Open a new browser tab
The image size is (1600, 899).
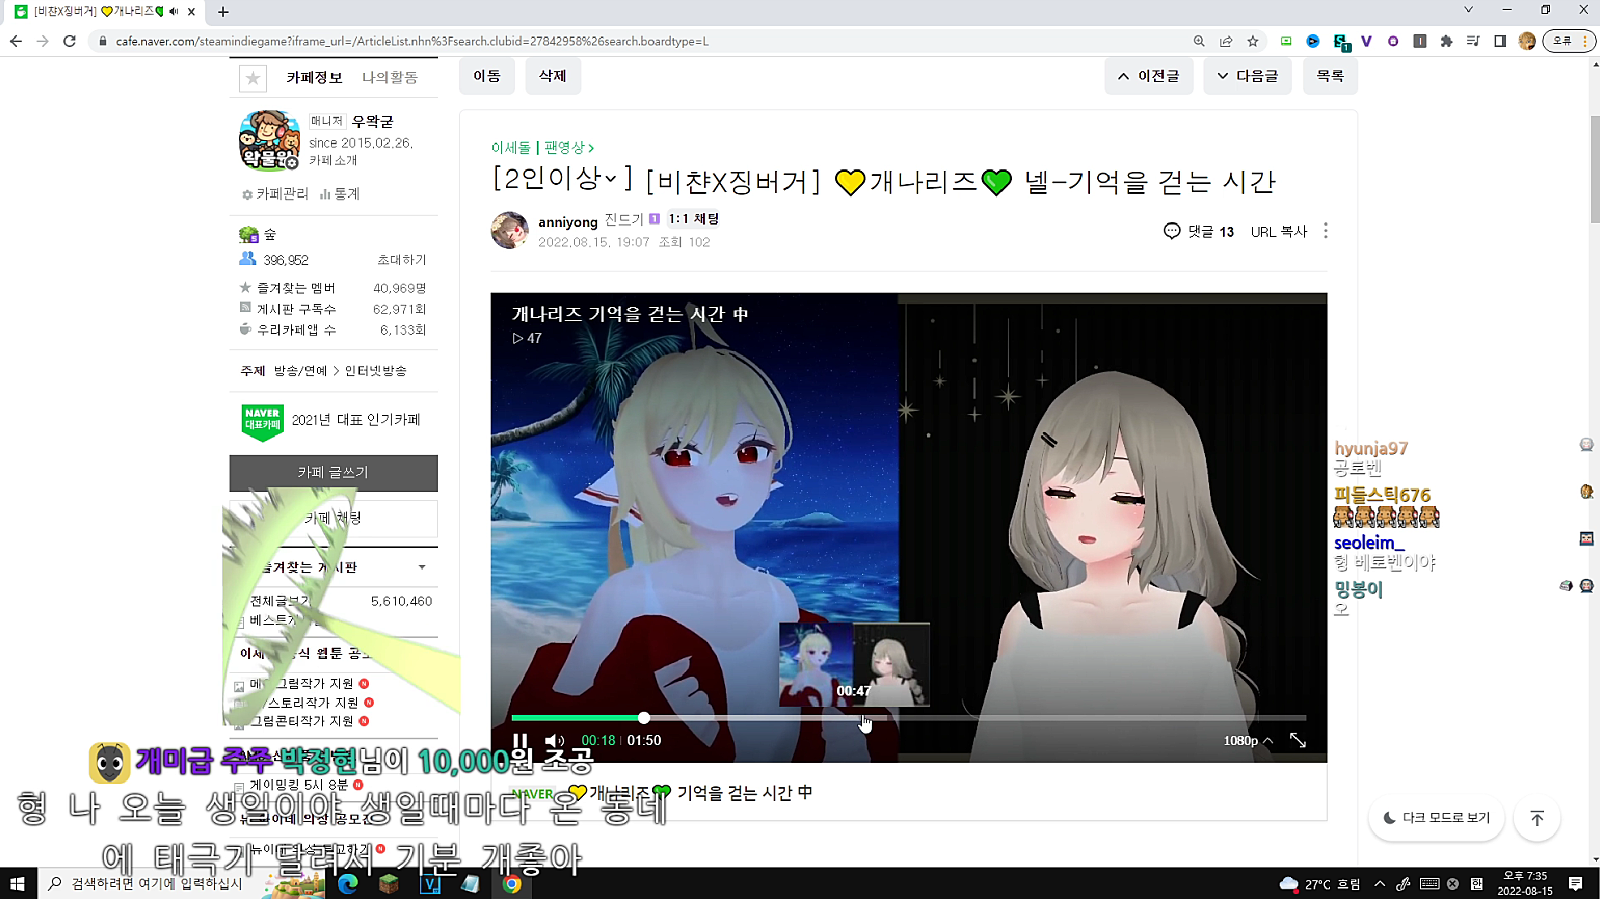(x=223, y=12)
